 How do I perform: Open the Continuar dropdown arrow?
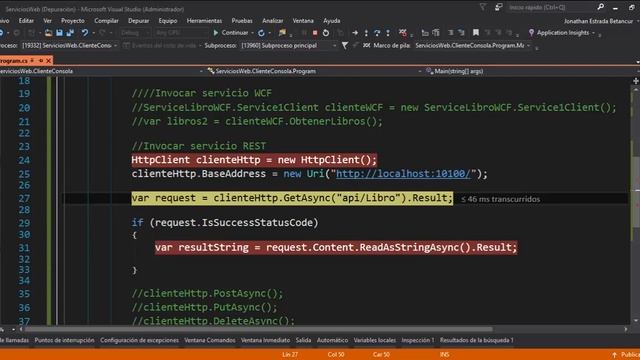(x=252, y=33)
